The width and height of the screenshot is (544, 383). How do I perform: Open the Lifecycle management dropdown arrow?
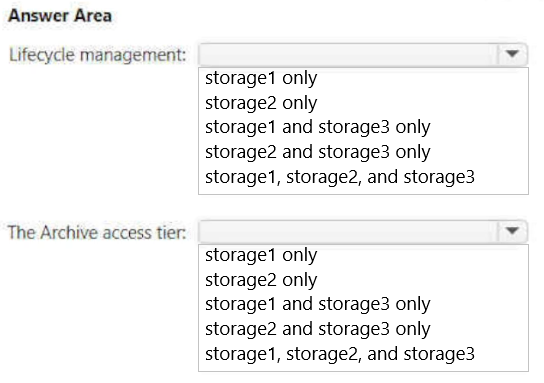(512, 54)
